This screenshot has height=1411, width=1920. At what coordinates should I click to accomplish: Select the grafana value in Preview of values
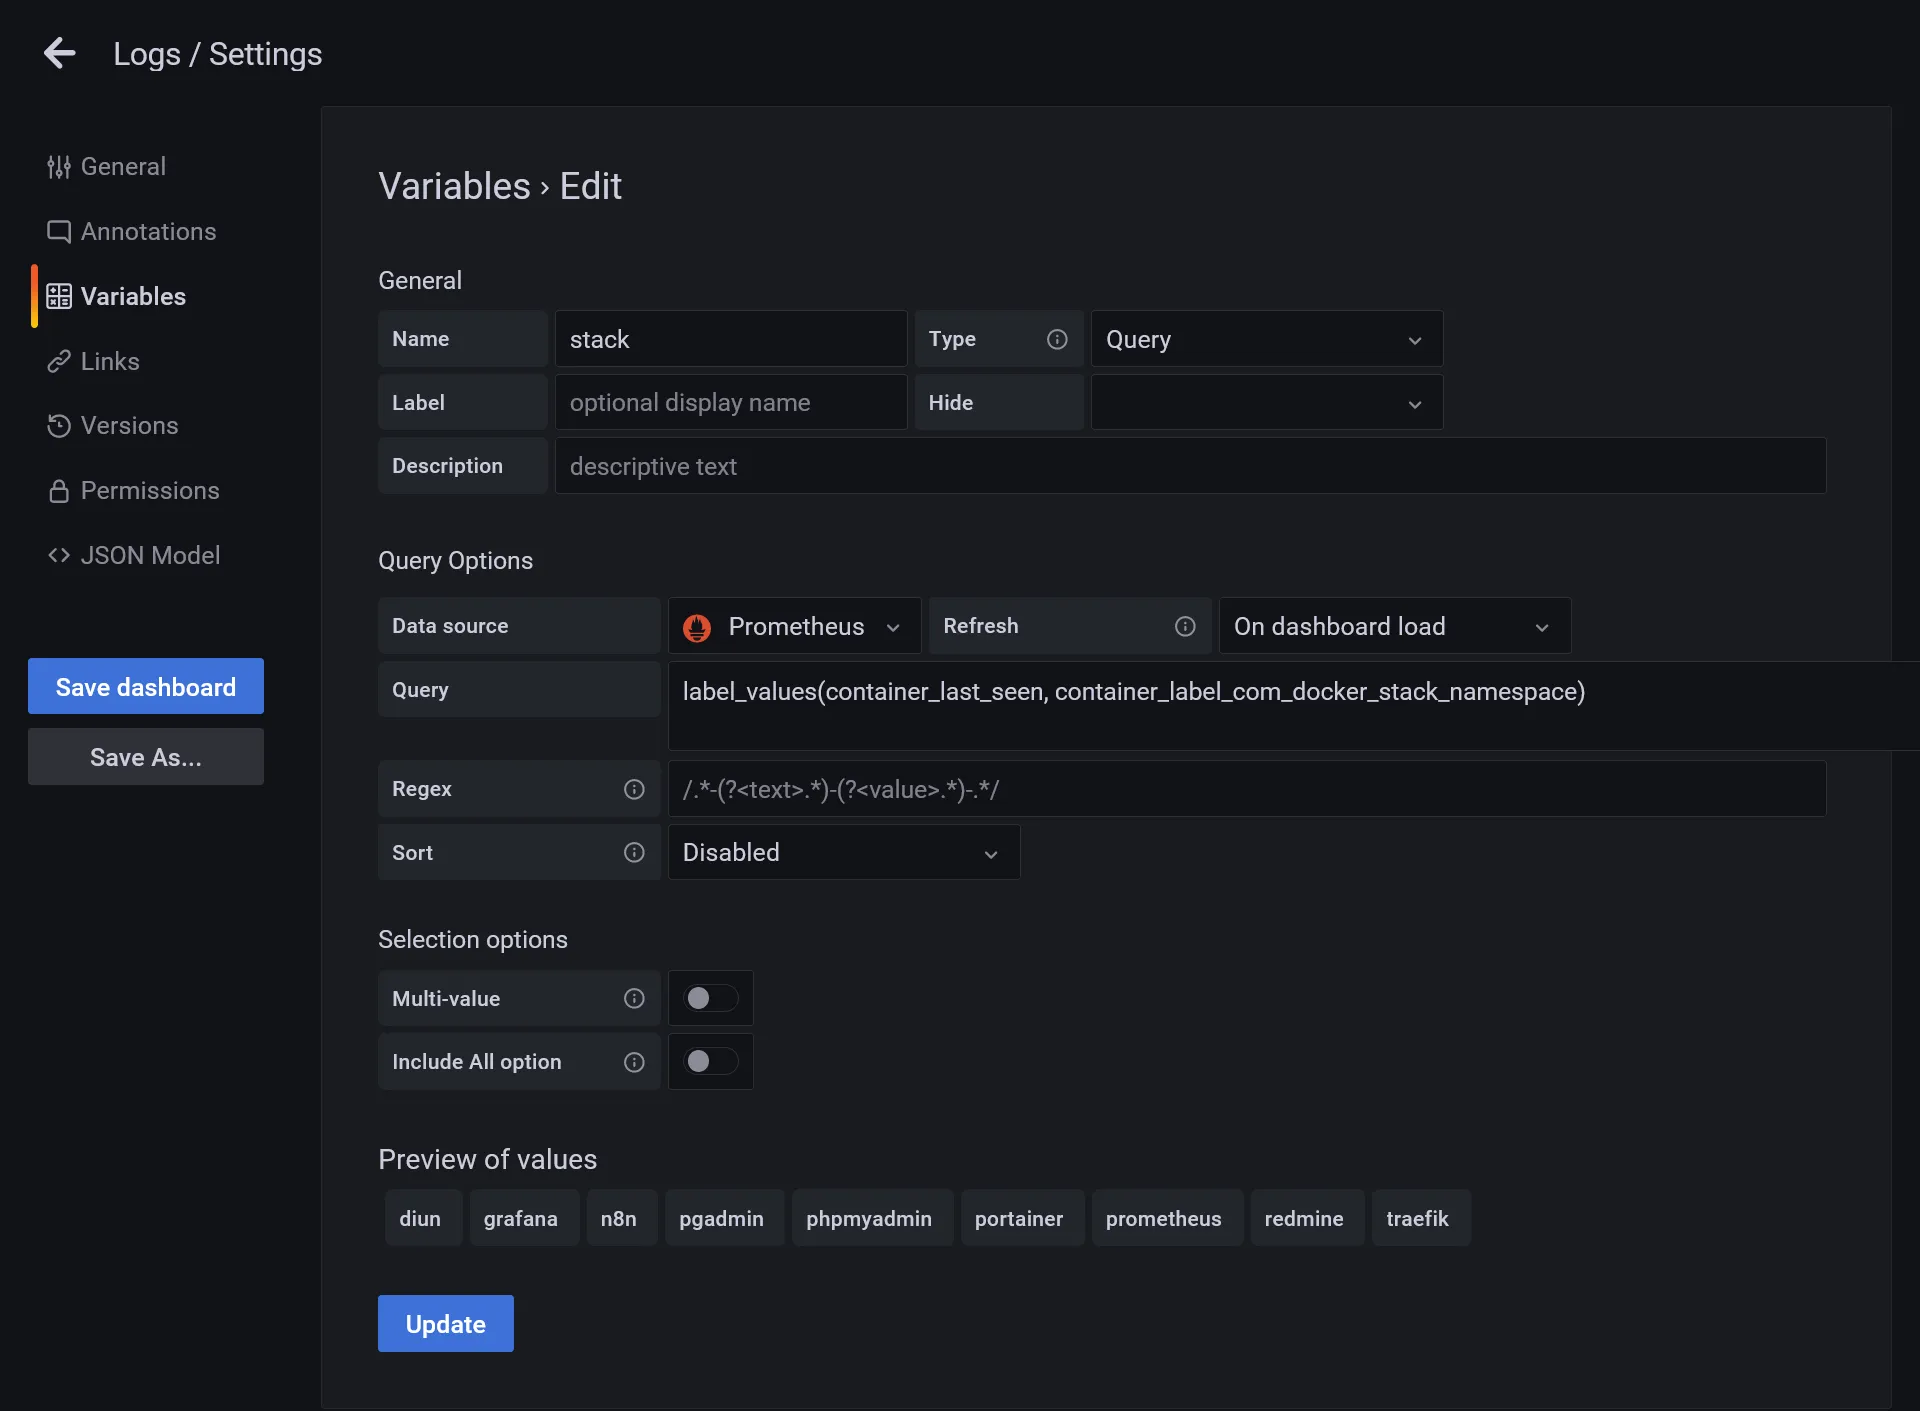(521, 1218)
